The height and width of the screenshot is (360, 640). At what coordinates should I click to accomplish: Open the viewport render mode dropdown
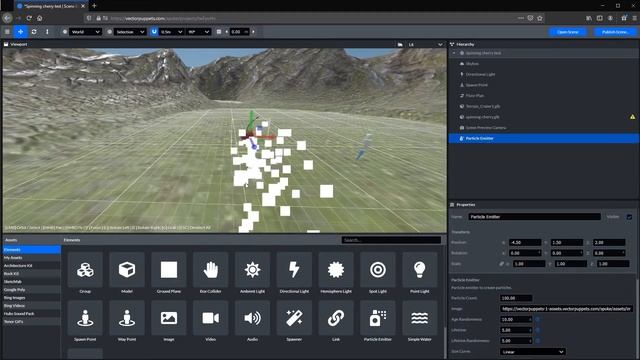(x=425, y=44)
